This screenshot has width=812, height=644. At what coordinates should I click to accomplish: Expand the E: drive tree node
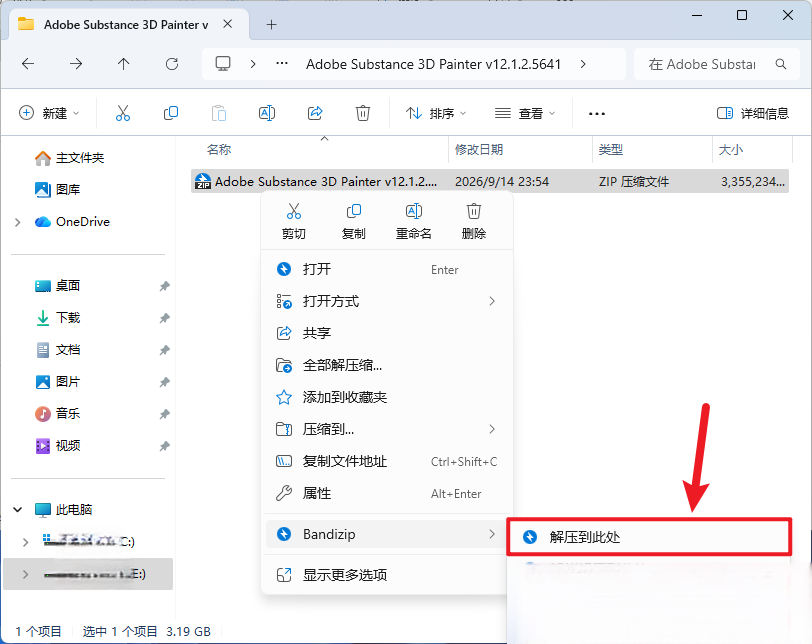tap(25, 574)
